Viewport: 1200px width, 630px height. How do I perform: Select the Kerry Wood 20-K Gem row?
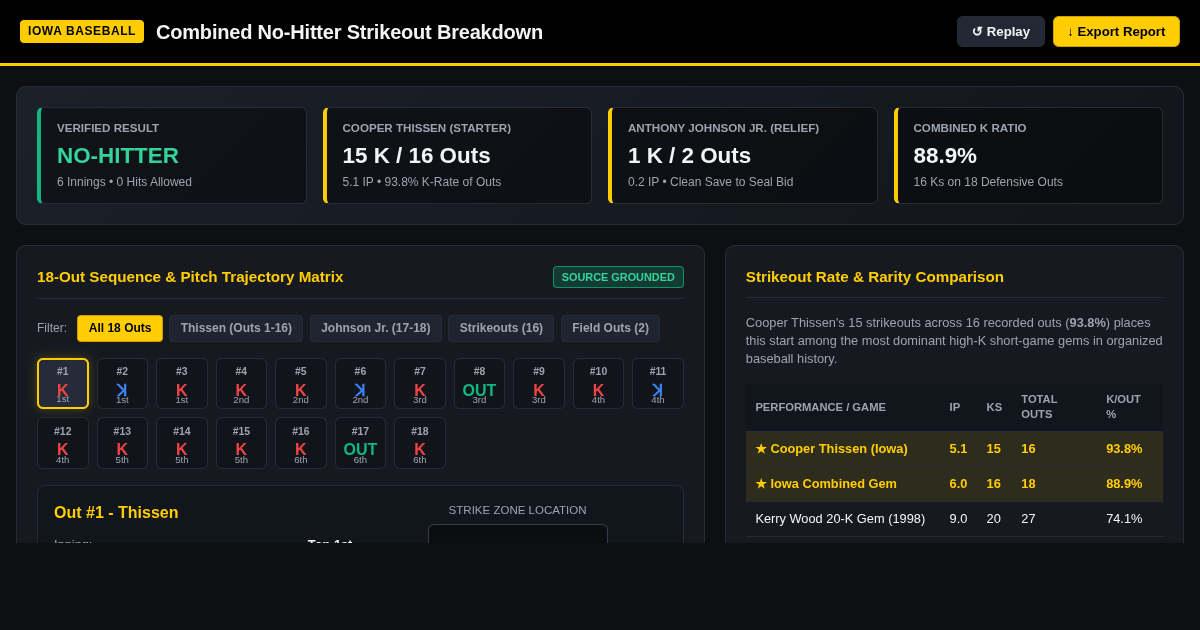click(954, 518)
